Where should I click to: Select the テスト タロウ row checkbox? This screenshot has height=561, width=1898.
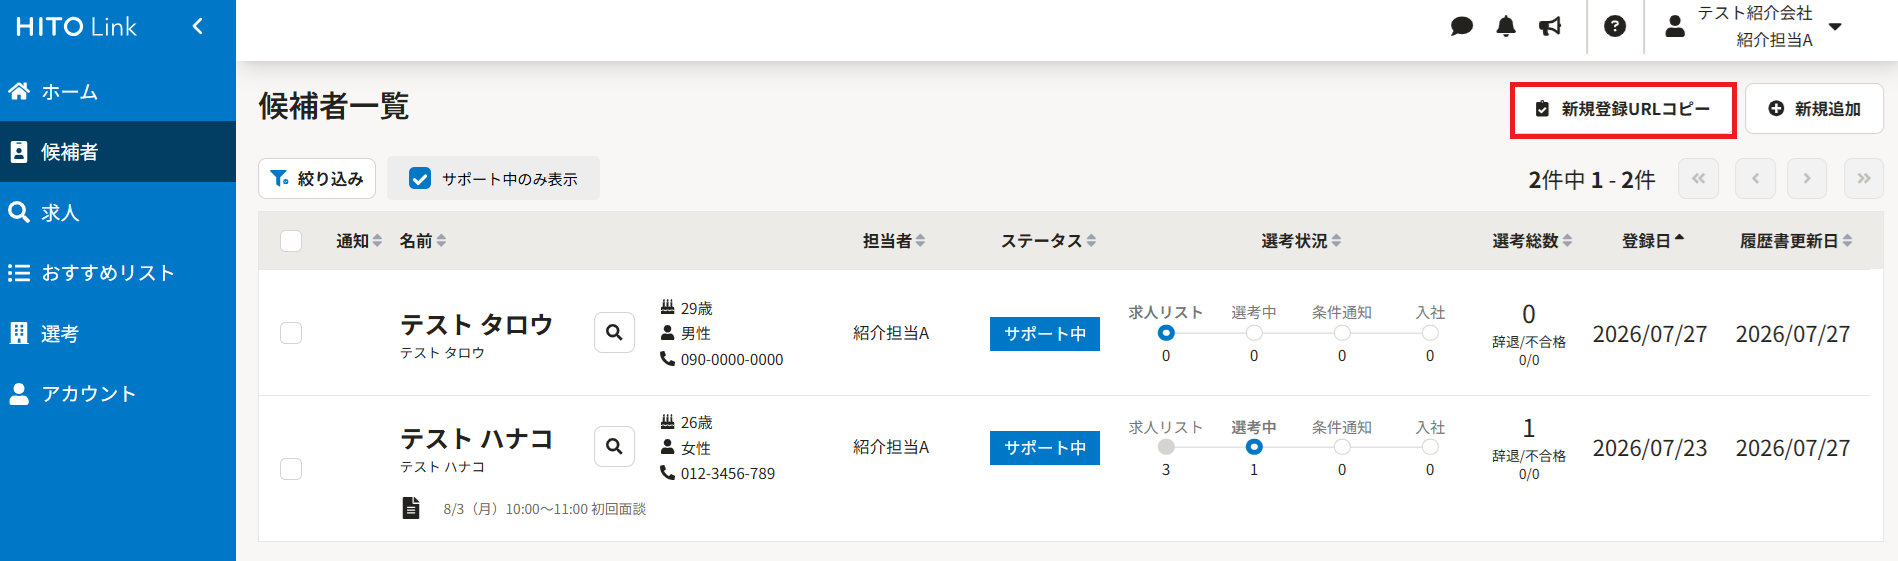click(x=291, y=333)
